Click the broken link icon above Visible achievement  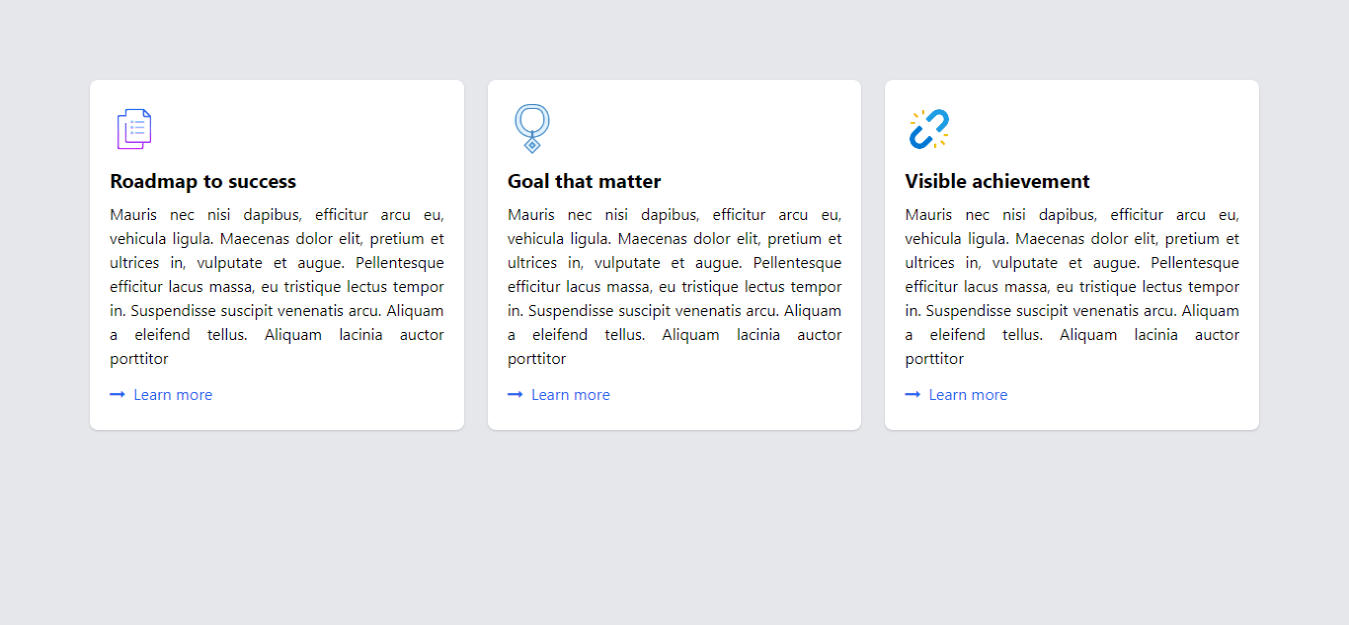click(929, 127)
